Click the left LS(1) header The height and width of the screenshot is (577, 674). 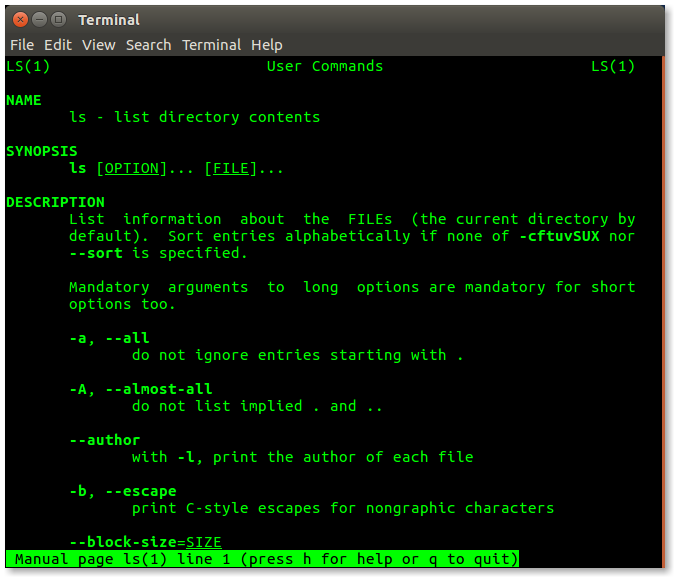pyautogui.click(x=28, y=66)
